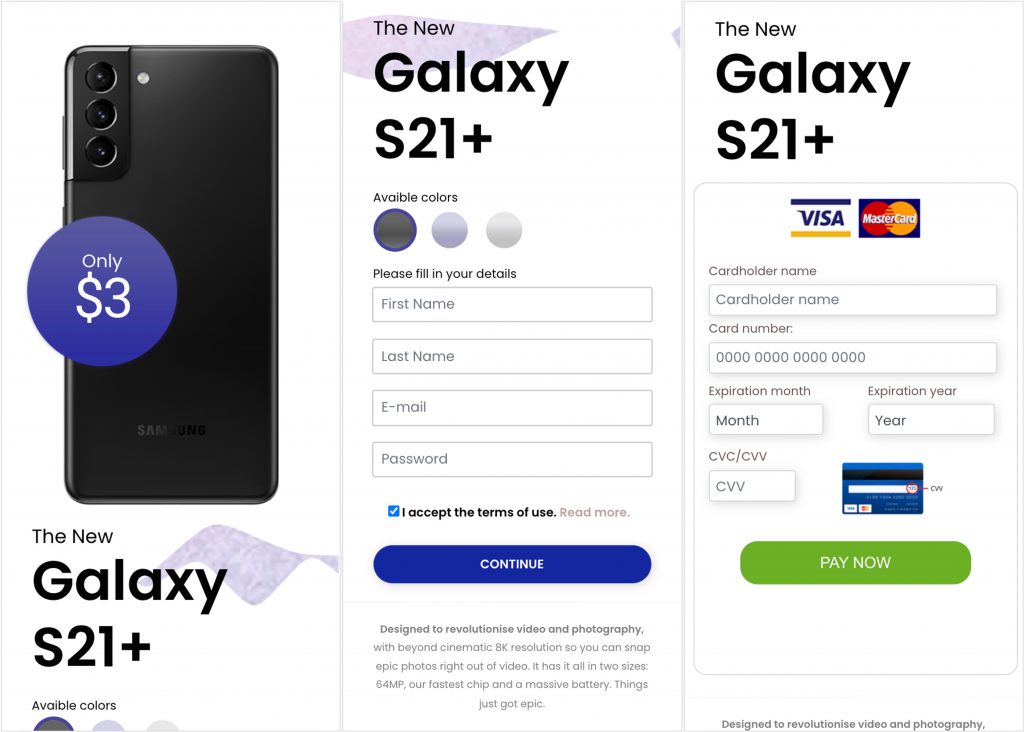The width and height of the screenshot is (1024, 732).
Task: Open the Expiration month dropdown
Action: tap(765, 420)
